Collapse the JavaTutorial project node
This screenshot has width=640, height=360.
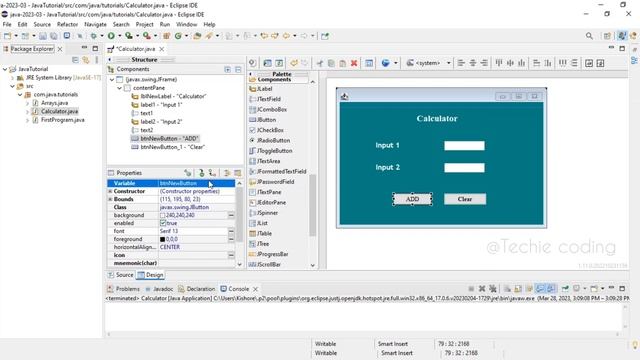coord(5,69)
